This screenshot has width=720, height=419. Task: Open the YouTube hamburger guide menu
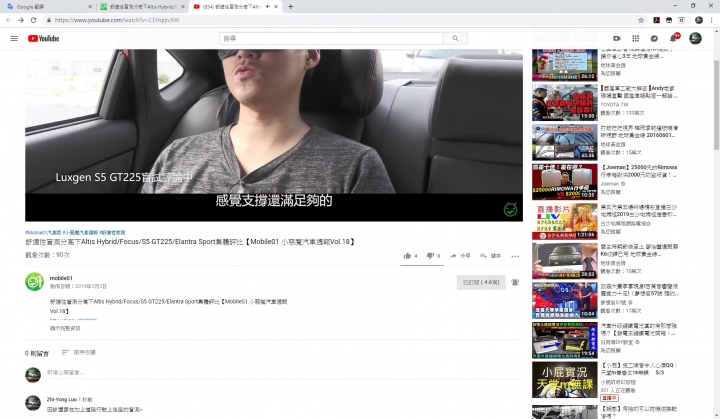(14, 39)
